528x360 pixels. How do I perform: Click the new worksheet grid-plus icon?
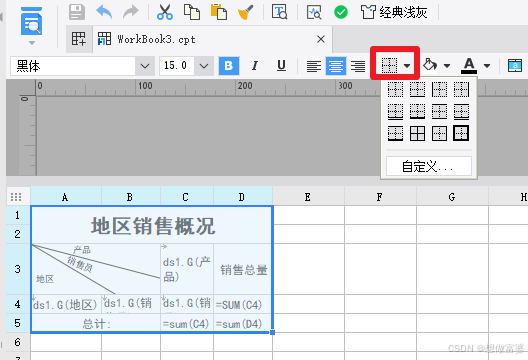[x=79, y=39]
